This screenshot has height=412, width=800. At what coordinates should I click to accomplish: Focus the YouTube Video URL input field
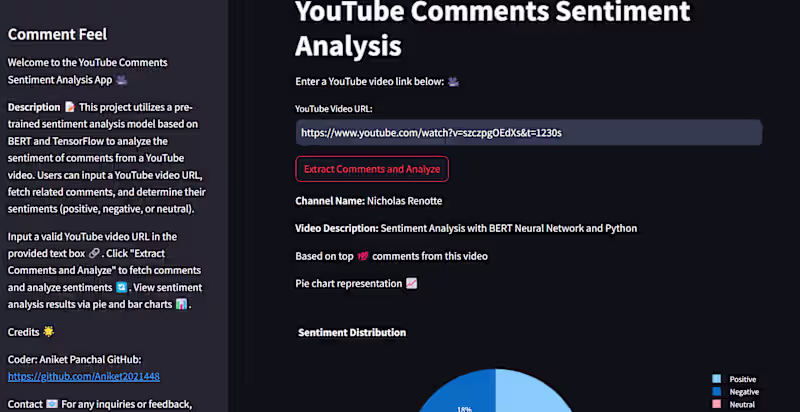(x=529, y=133)
